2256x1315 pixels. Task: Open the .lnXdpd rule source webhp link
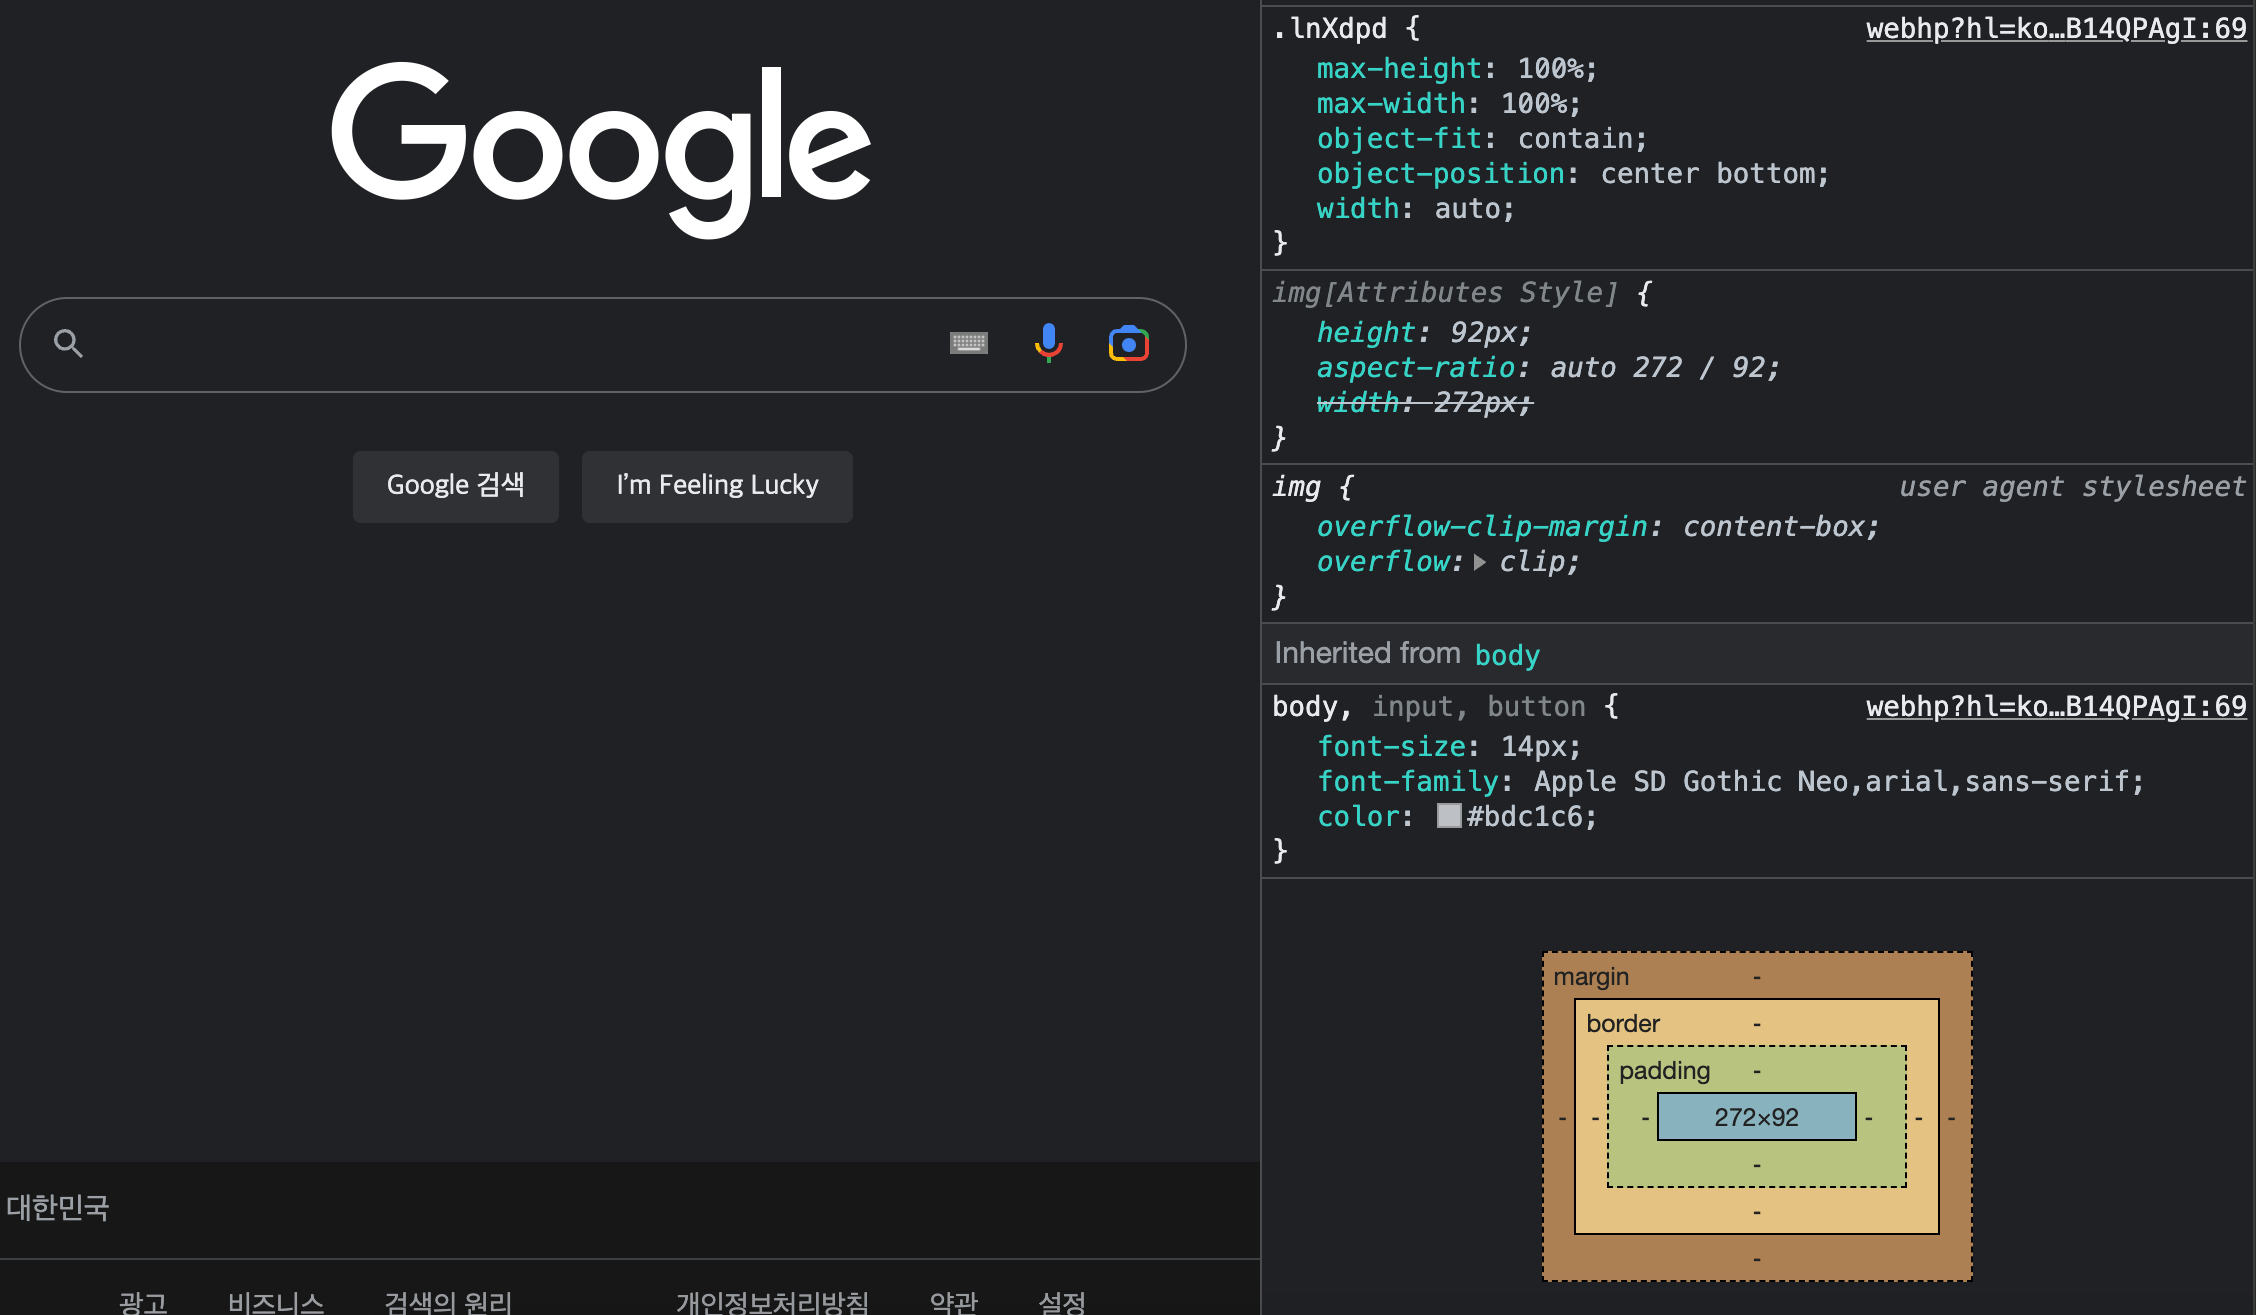coord(2055,29)
